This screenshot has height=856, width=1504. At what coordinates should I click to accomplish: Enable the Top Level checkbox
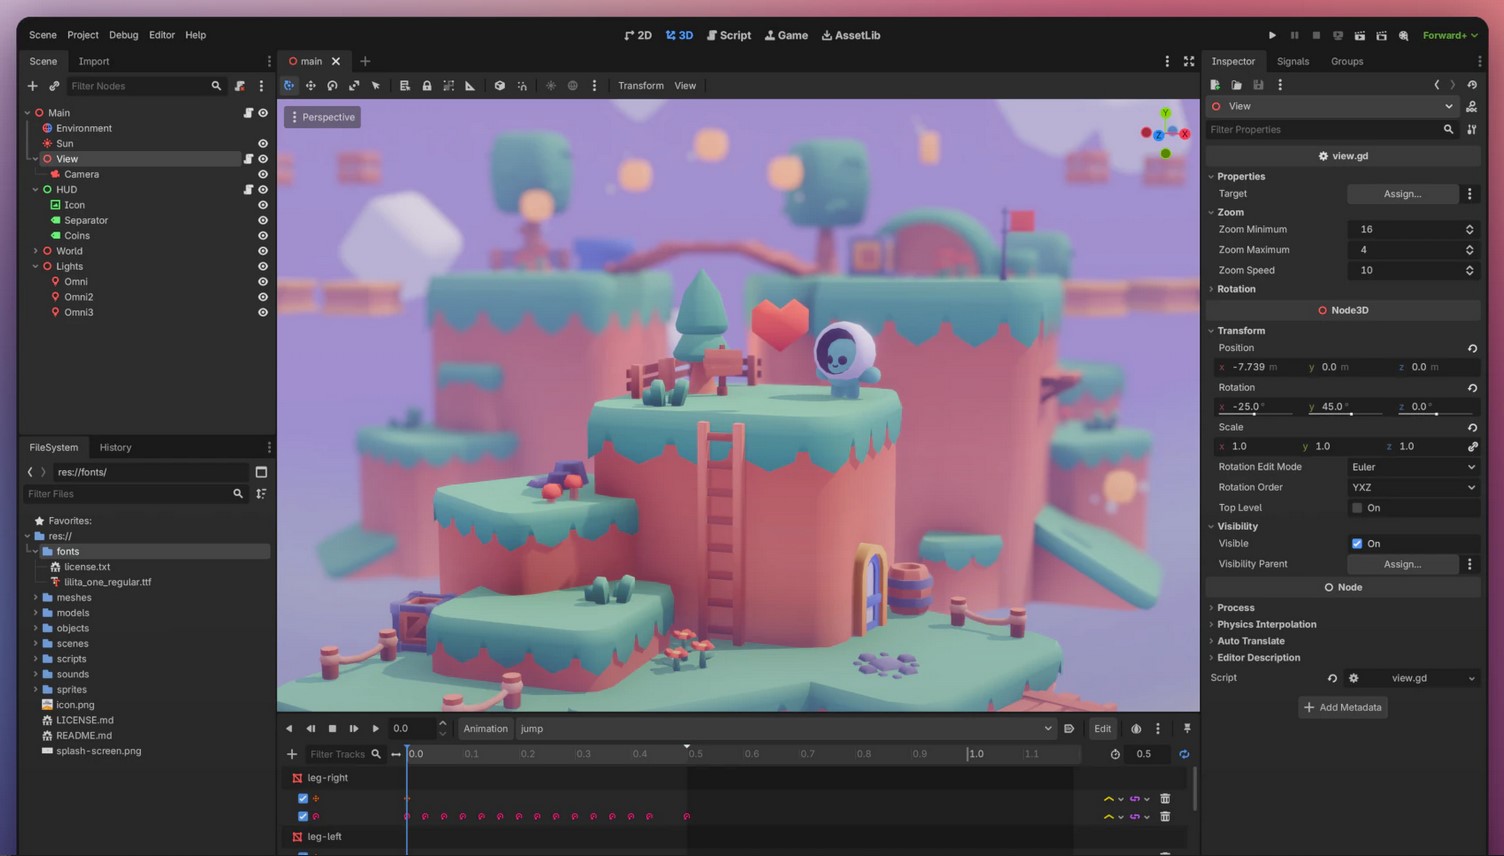click(1357, 508)
